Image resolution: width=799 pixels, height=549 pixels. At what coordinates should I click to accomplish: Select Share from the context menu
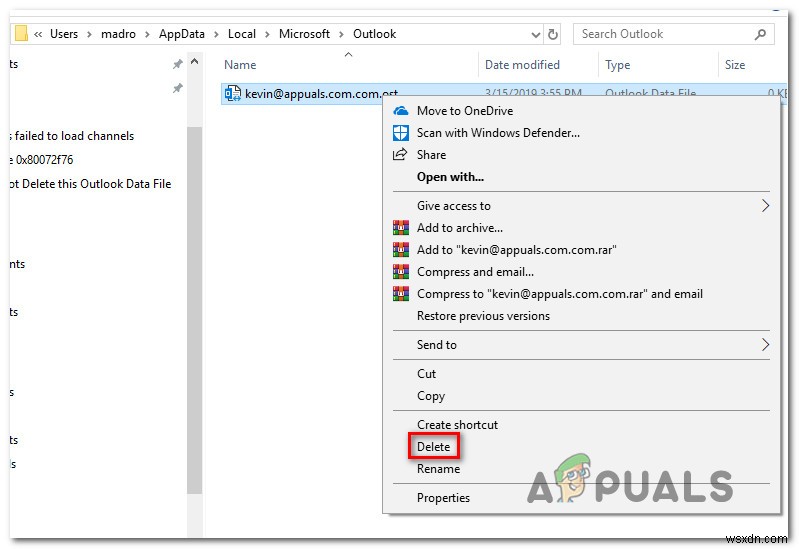(x=431, y=154)
